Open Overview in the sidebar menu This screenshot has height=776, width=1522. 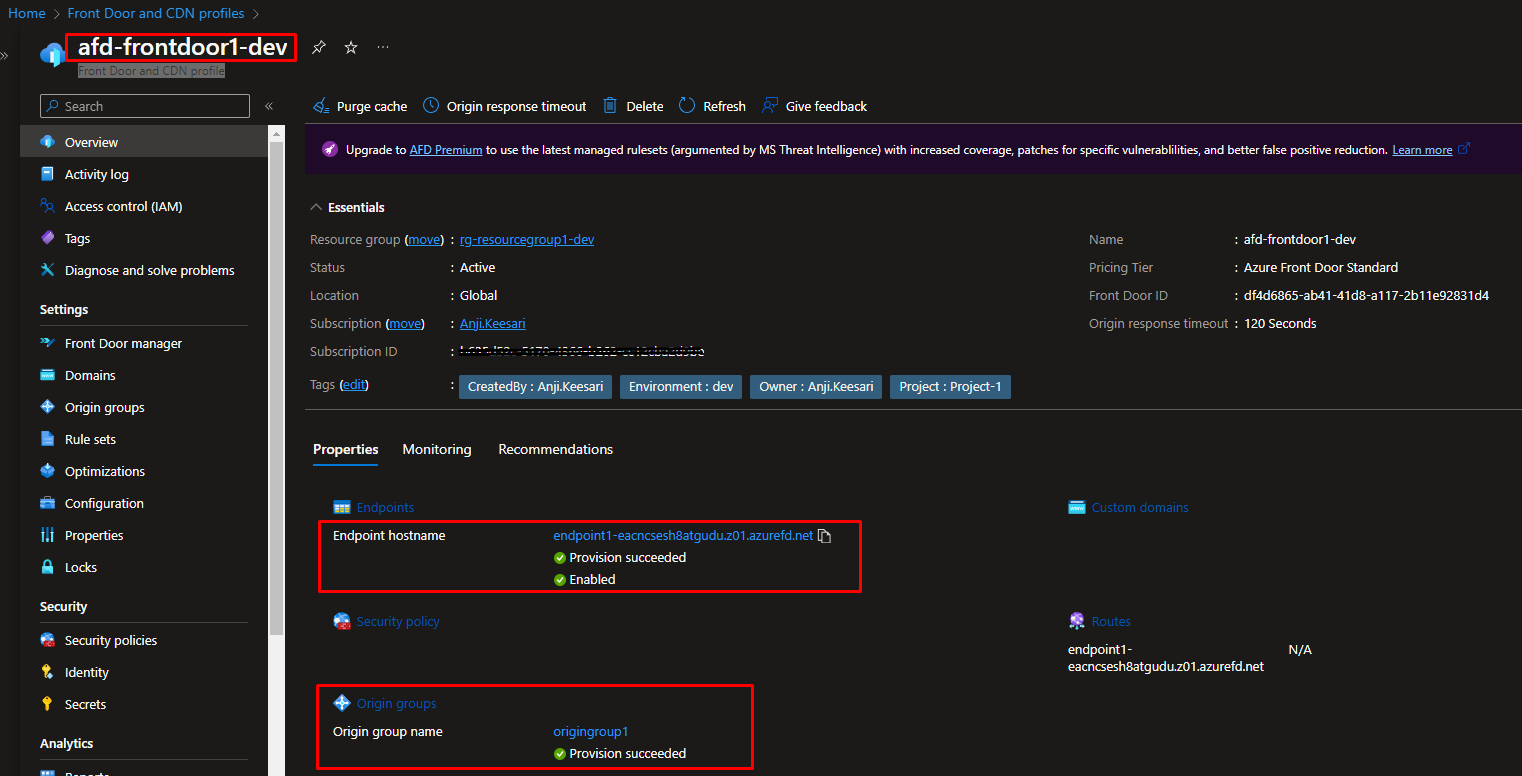pyautogui.click(x=144, y=142)
